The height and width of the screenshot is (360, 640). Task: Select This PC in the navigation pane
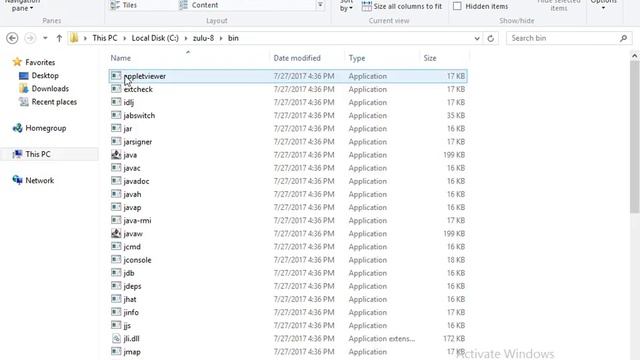(38, 154)
